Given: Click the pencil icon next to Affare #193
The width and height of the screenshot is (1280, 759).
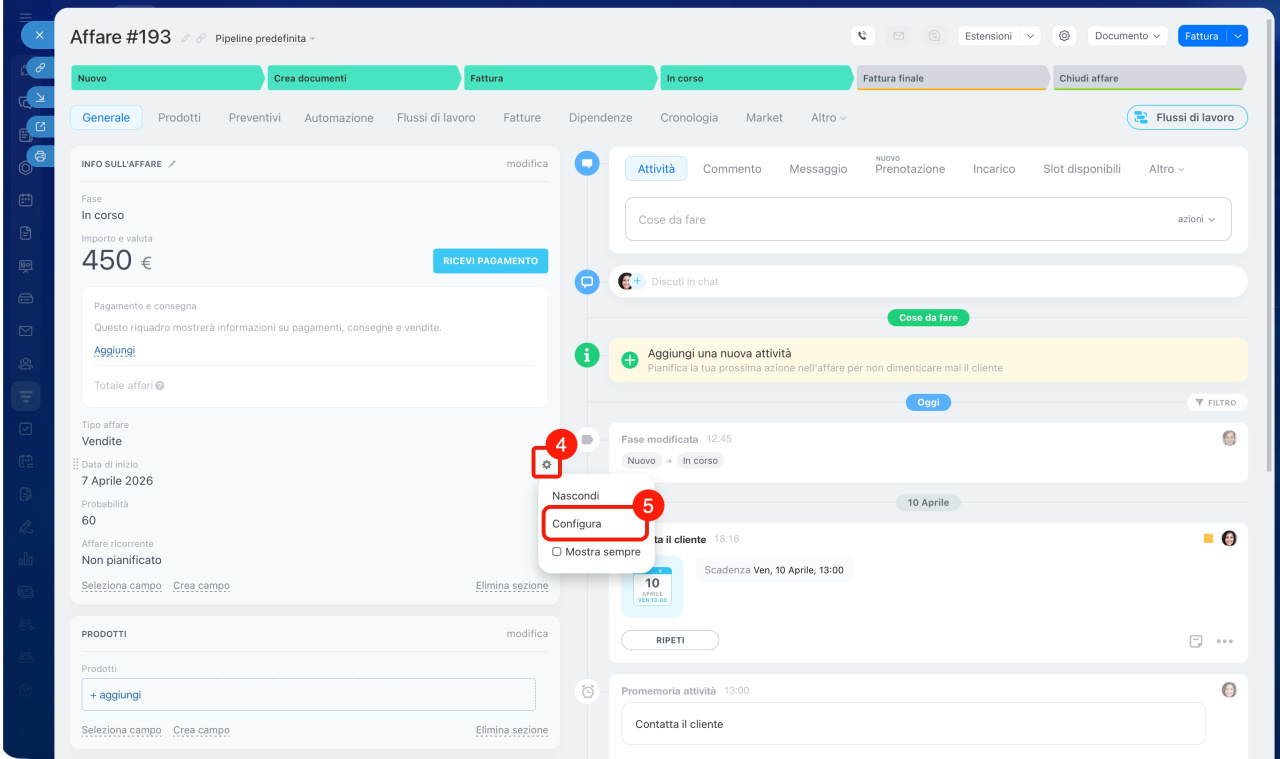Looking at the screenshot, I should pos(185,38).
